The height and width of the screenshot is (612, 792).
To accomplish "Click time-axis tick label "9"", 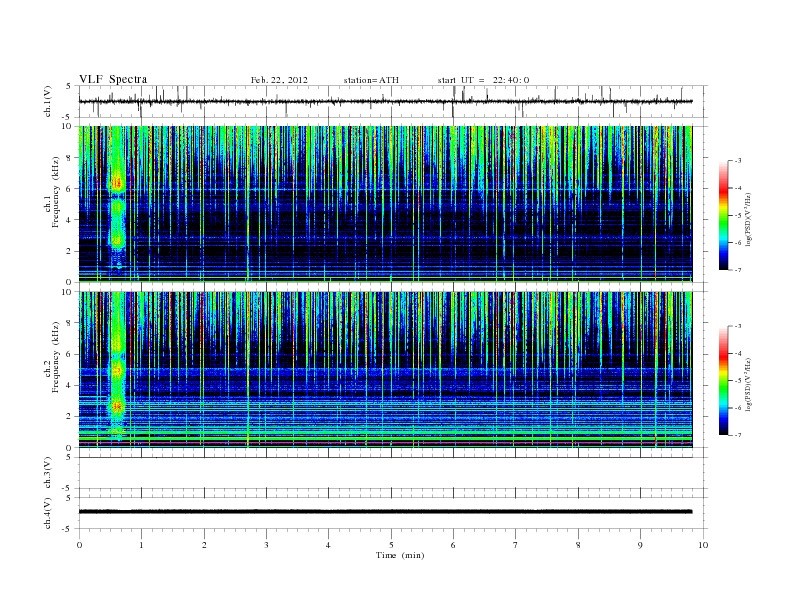I will coord(640,545).
